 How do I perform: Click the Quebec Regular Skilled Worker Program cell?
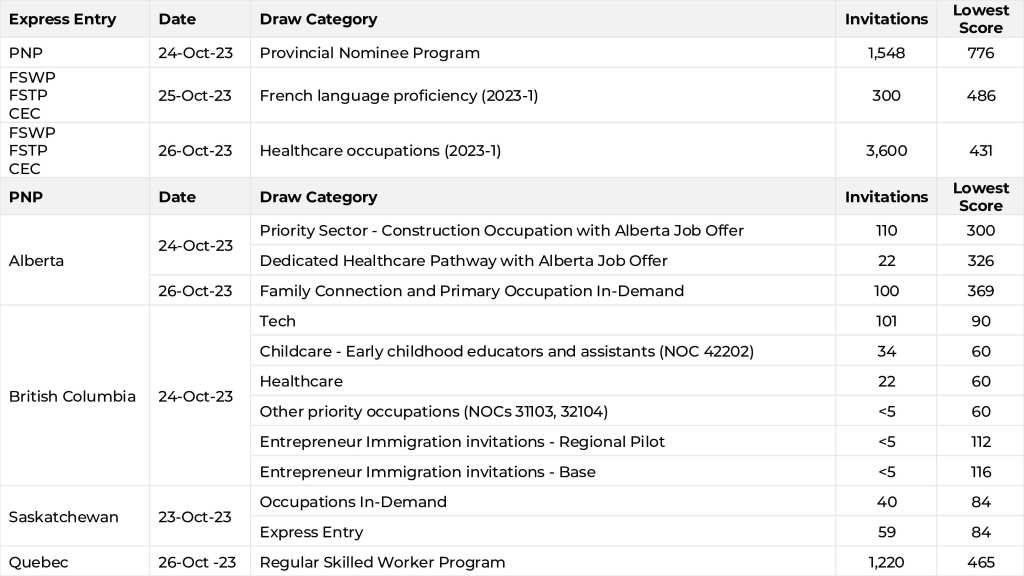point(382,562)
